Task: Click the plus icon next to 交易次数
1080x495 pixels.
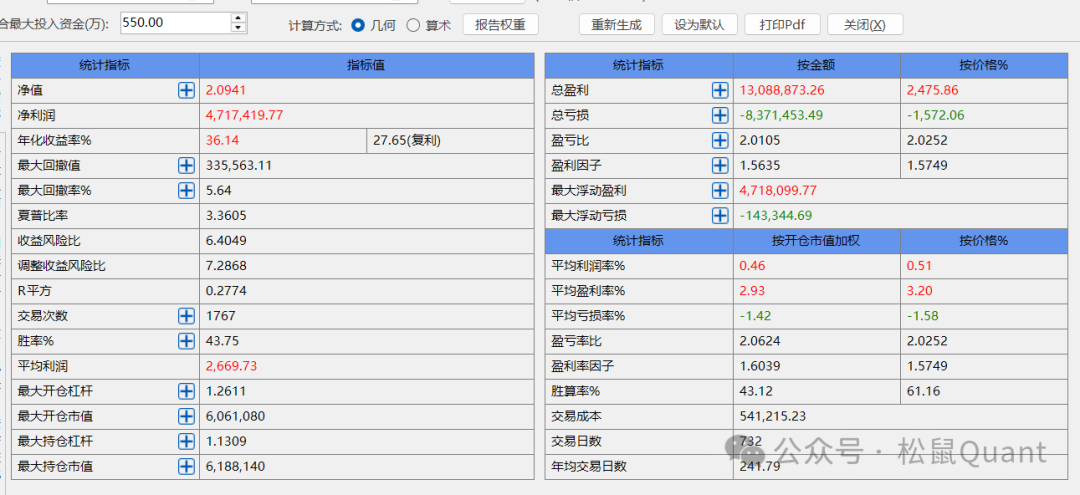Action: pyautogui.click(x=186, y=316)
